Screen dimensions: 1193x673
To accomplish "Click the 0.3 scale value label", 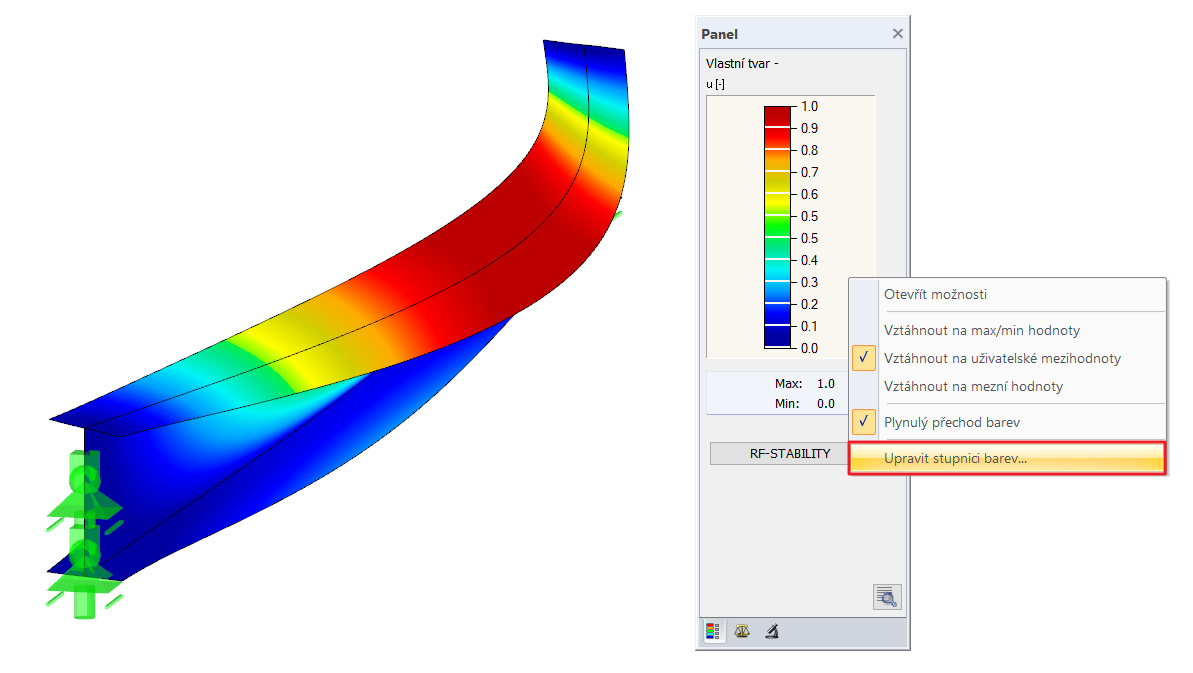I will 810,283.
